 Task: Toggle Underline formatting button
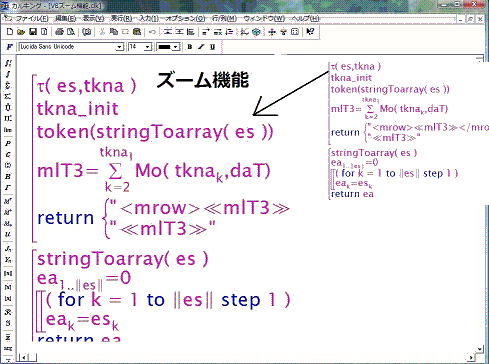212,47
